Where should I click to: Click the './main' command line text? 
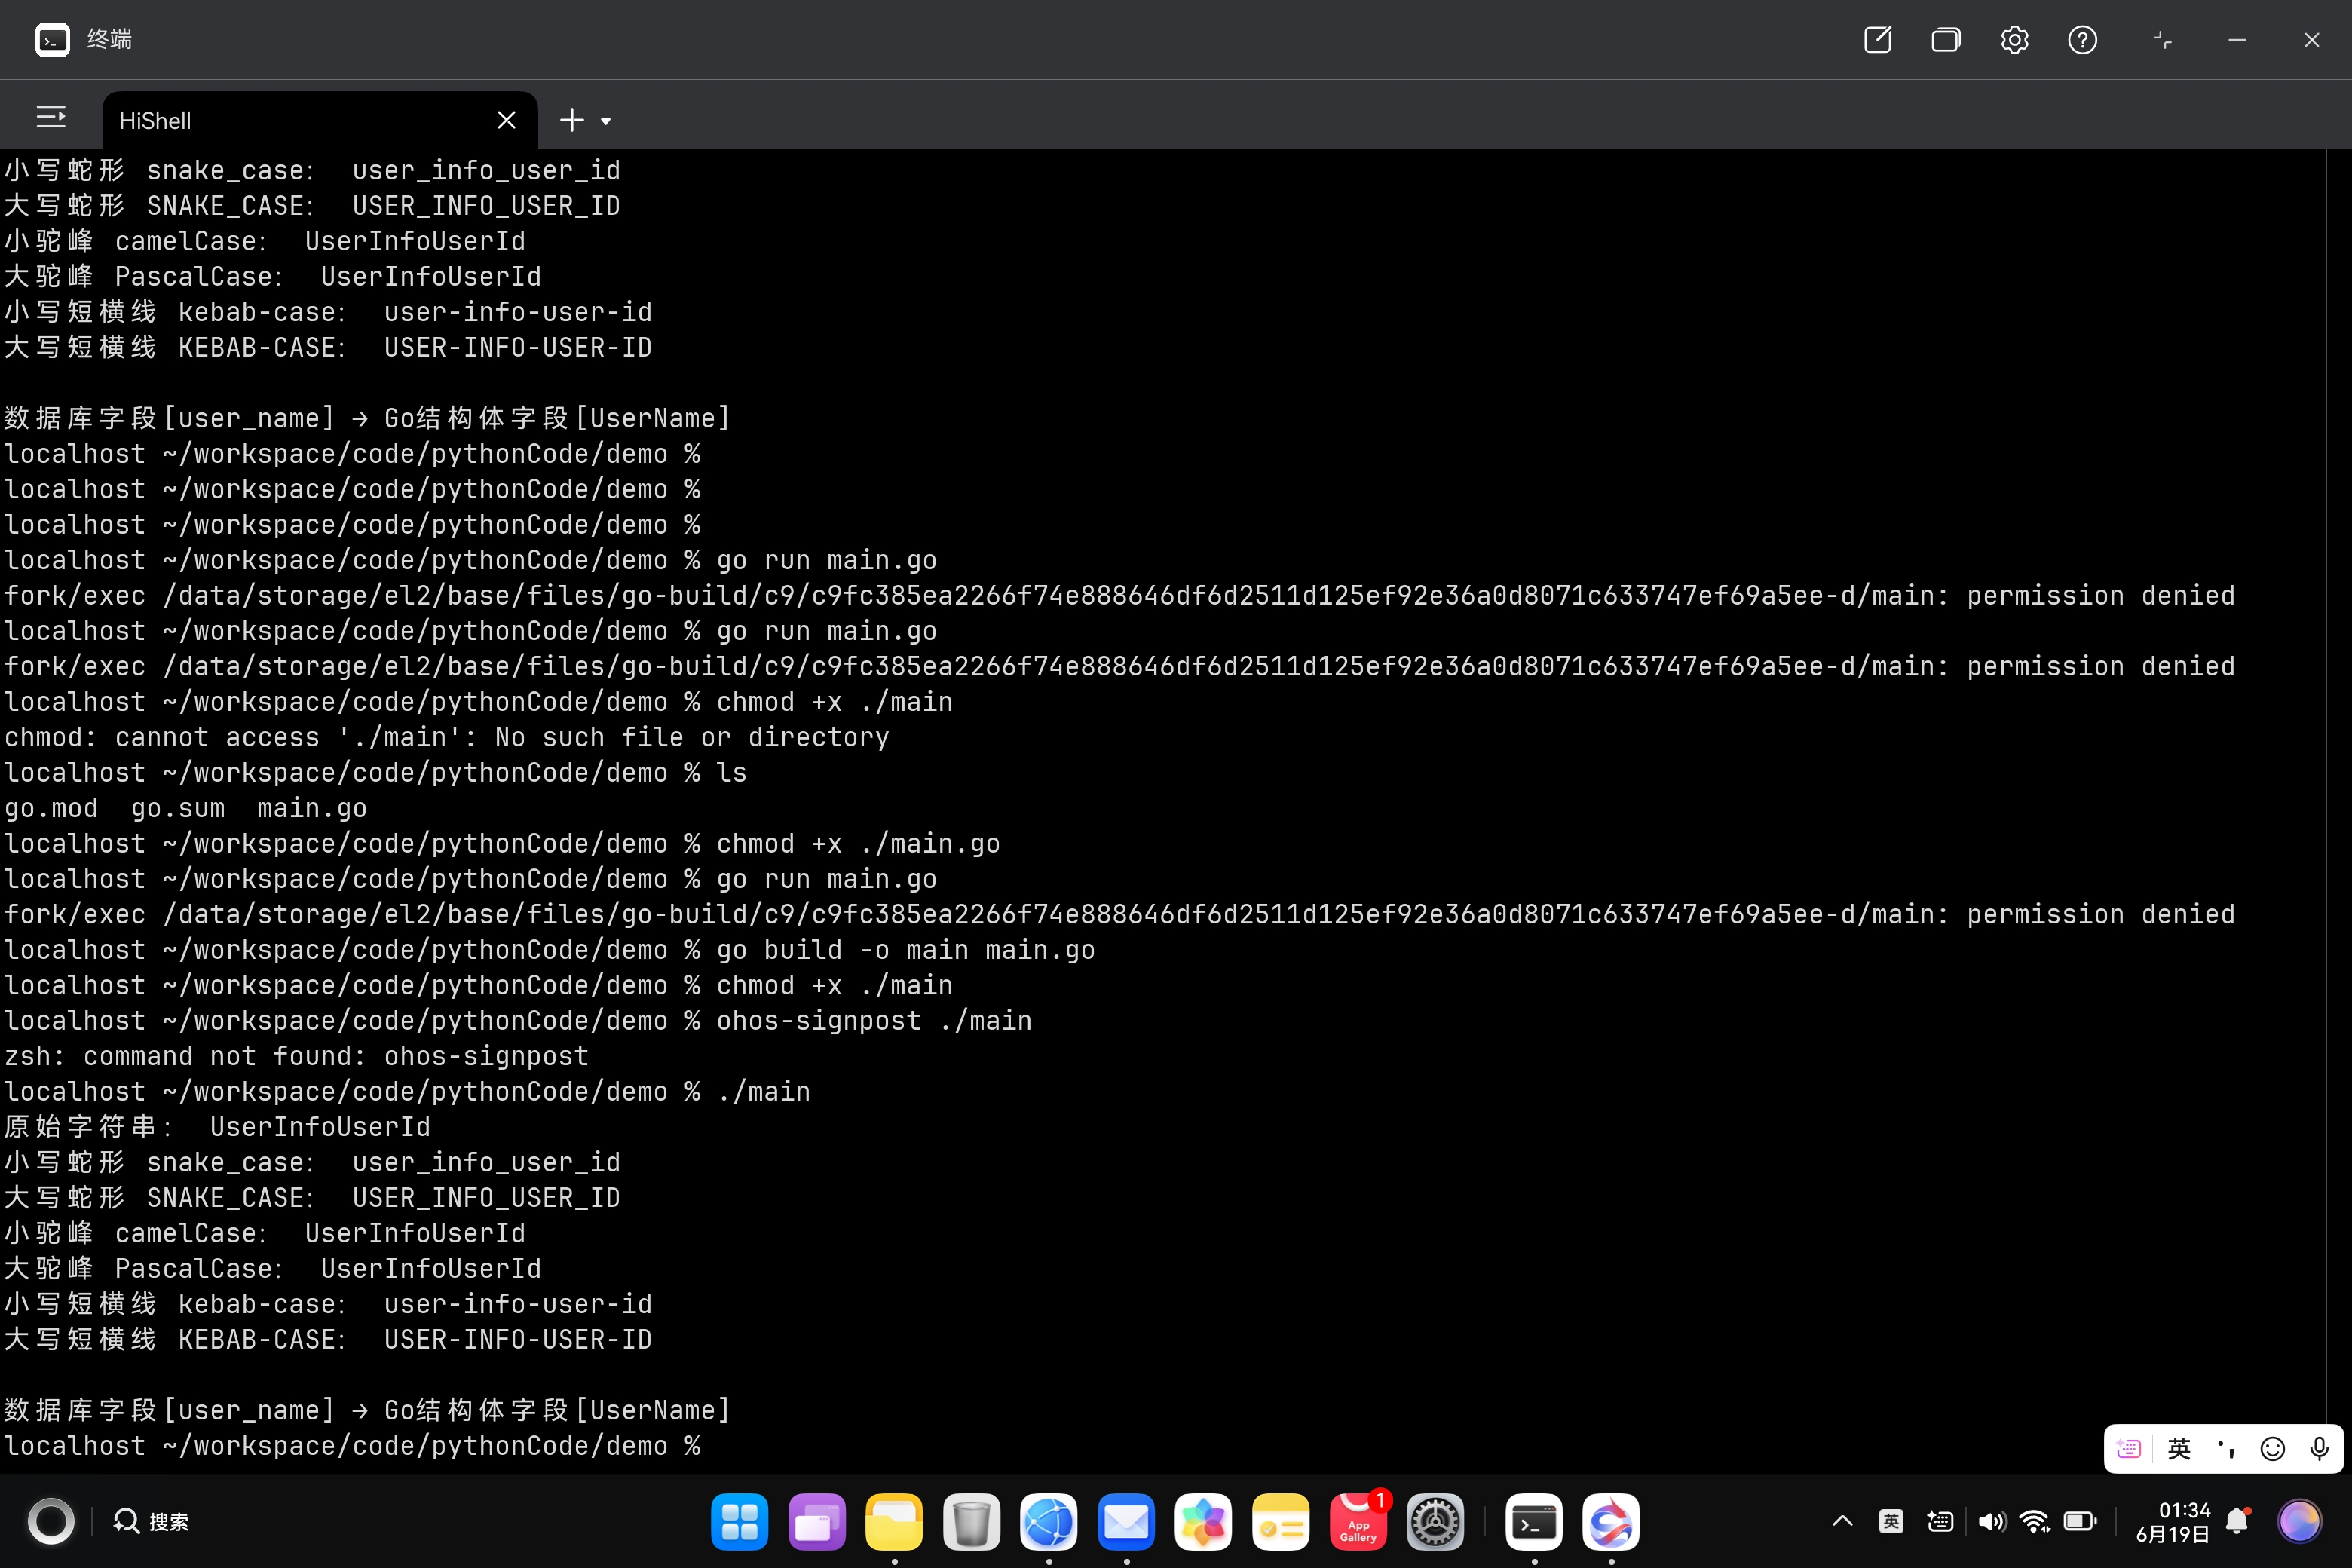point(764,1091)
